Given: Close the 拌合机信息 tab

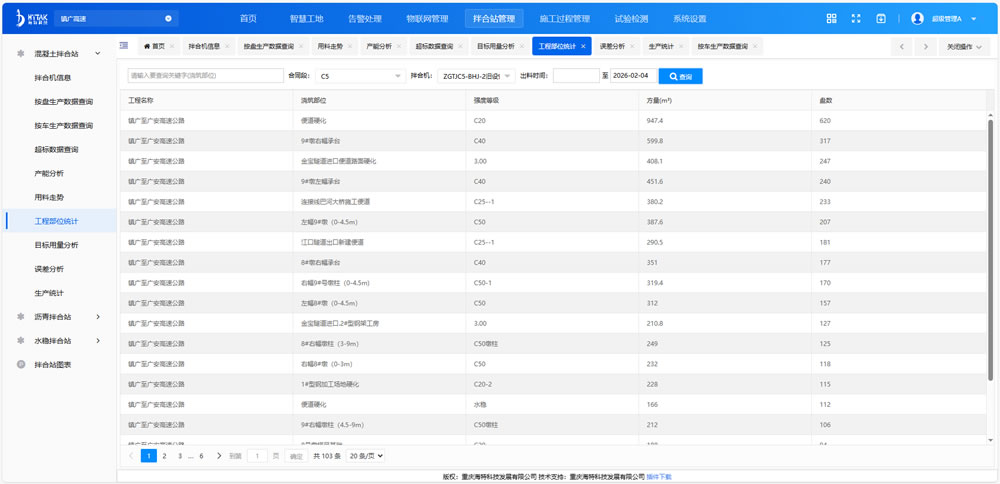Looking at the screenshot, I should click(x=228, y=46).
